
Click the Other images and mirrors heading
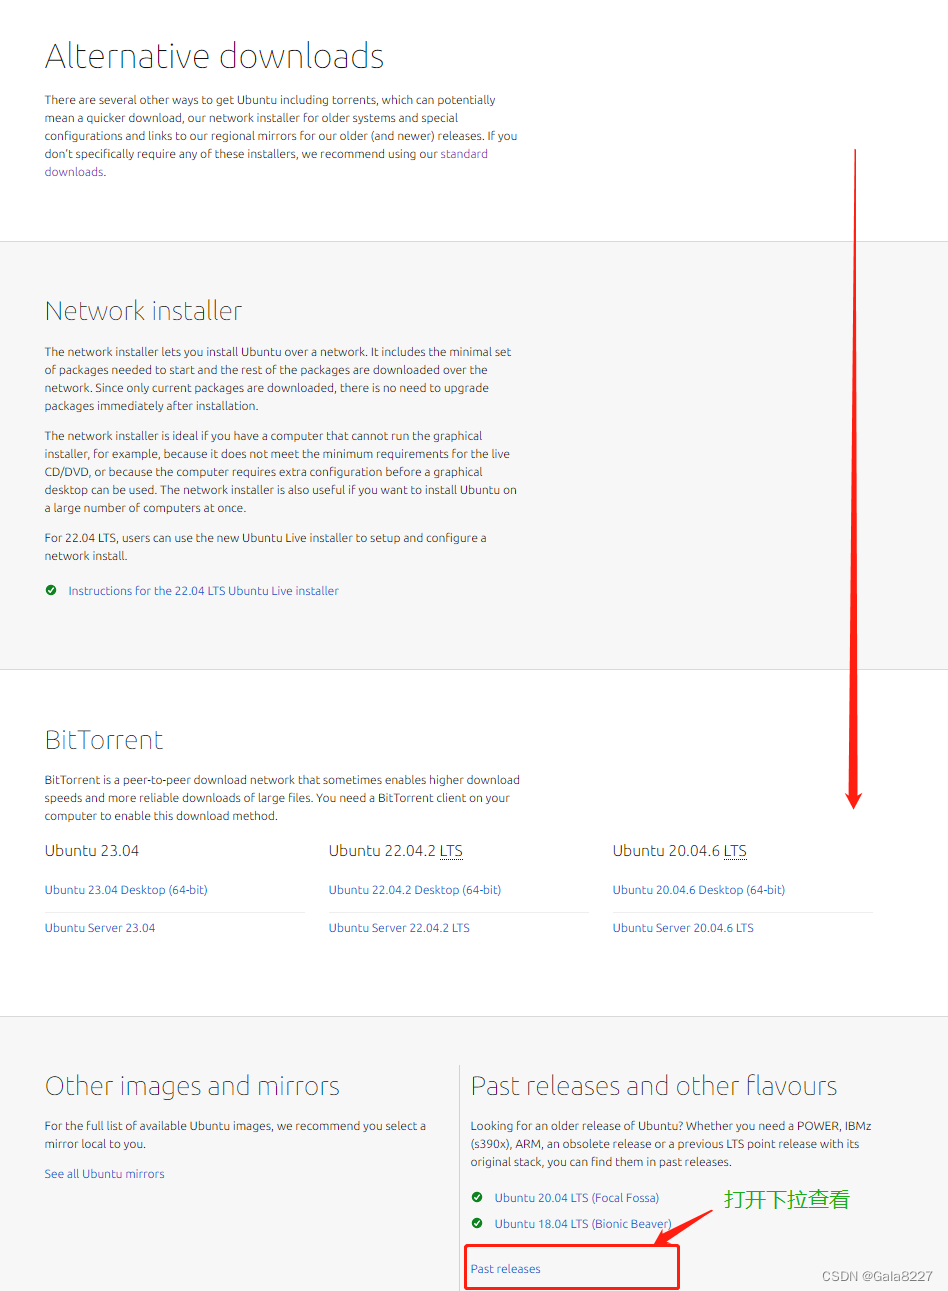coord(192,1086)
